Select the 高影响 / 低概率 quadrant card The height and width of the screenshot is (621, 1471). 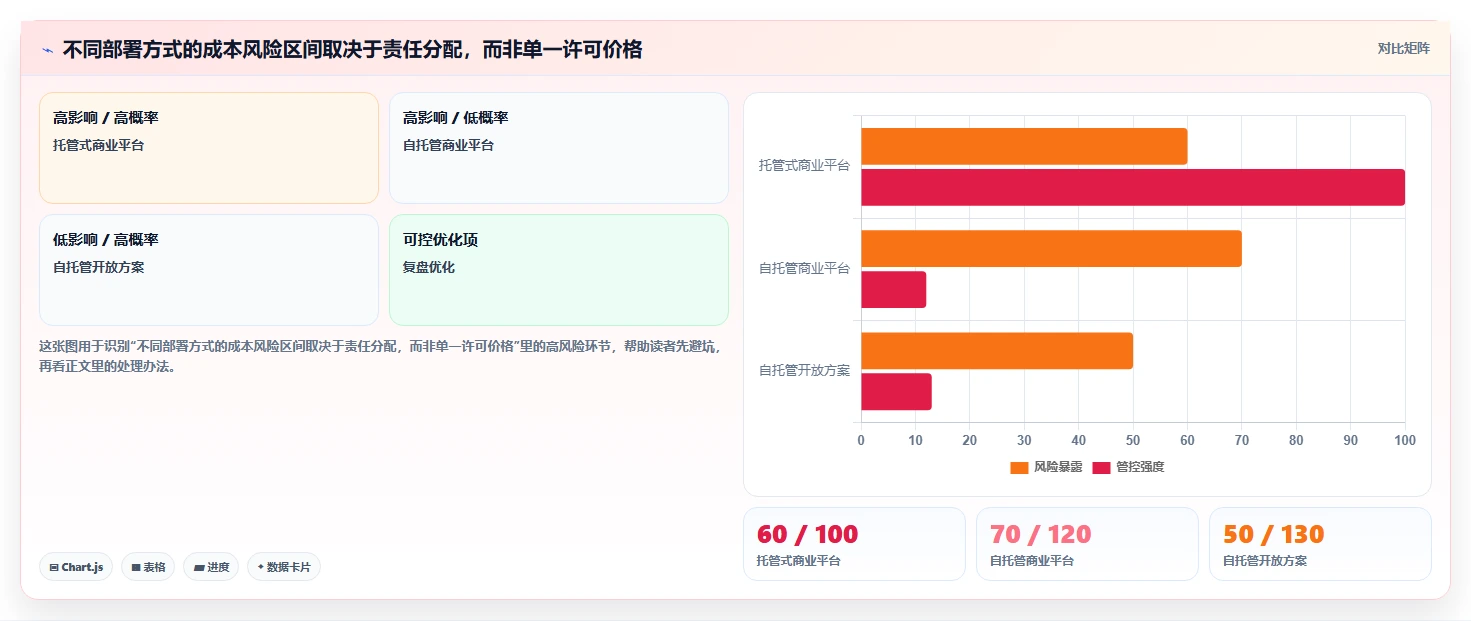coord(559,148)
